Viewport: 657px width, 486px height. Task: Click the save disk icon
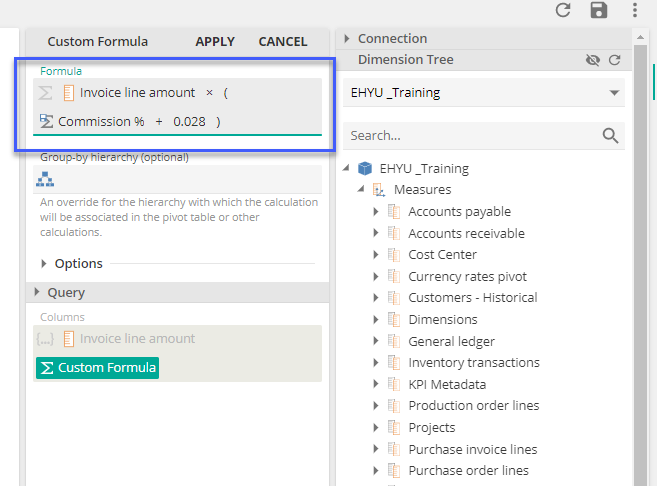click(x=598, y=10)
